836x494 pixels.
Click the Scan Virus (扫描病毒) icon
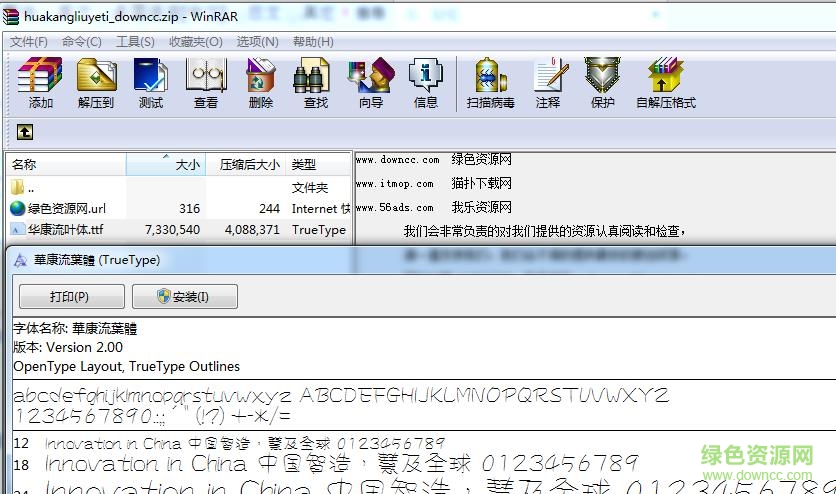click(491, 83)
